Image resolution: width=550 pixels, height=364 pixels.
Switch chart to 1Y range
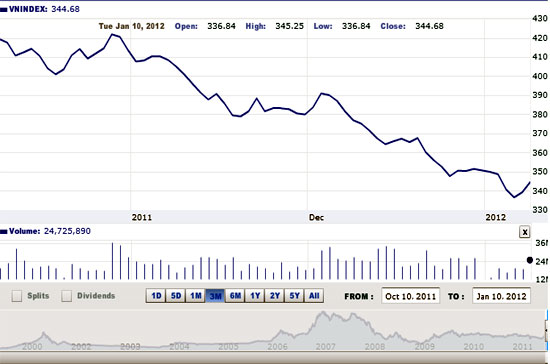click(x=255, y=296)
